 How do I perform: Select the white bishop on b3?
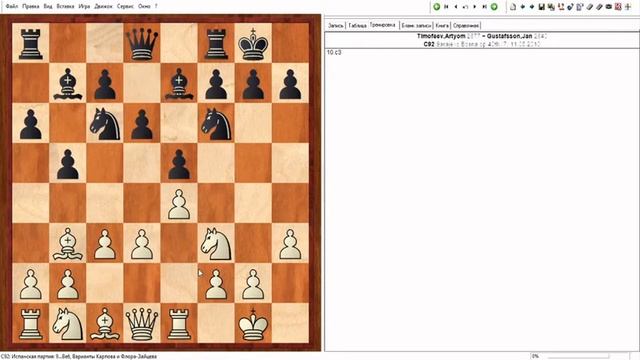pos(68,243)
